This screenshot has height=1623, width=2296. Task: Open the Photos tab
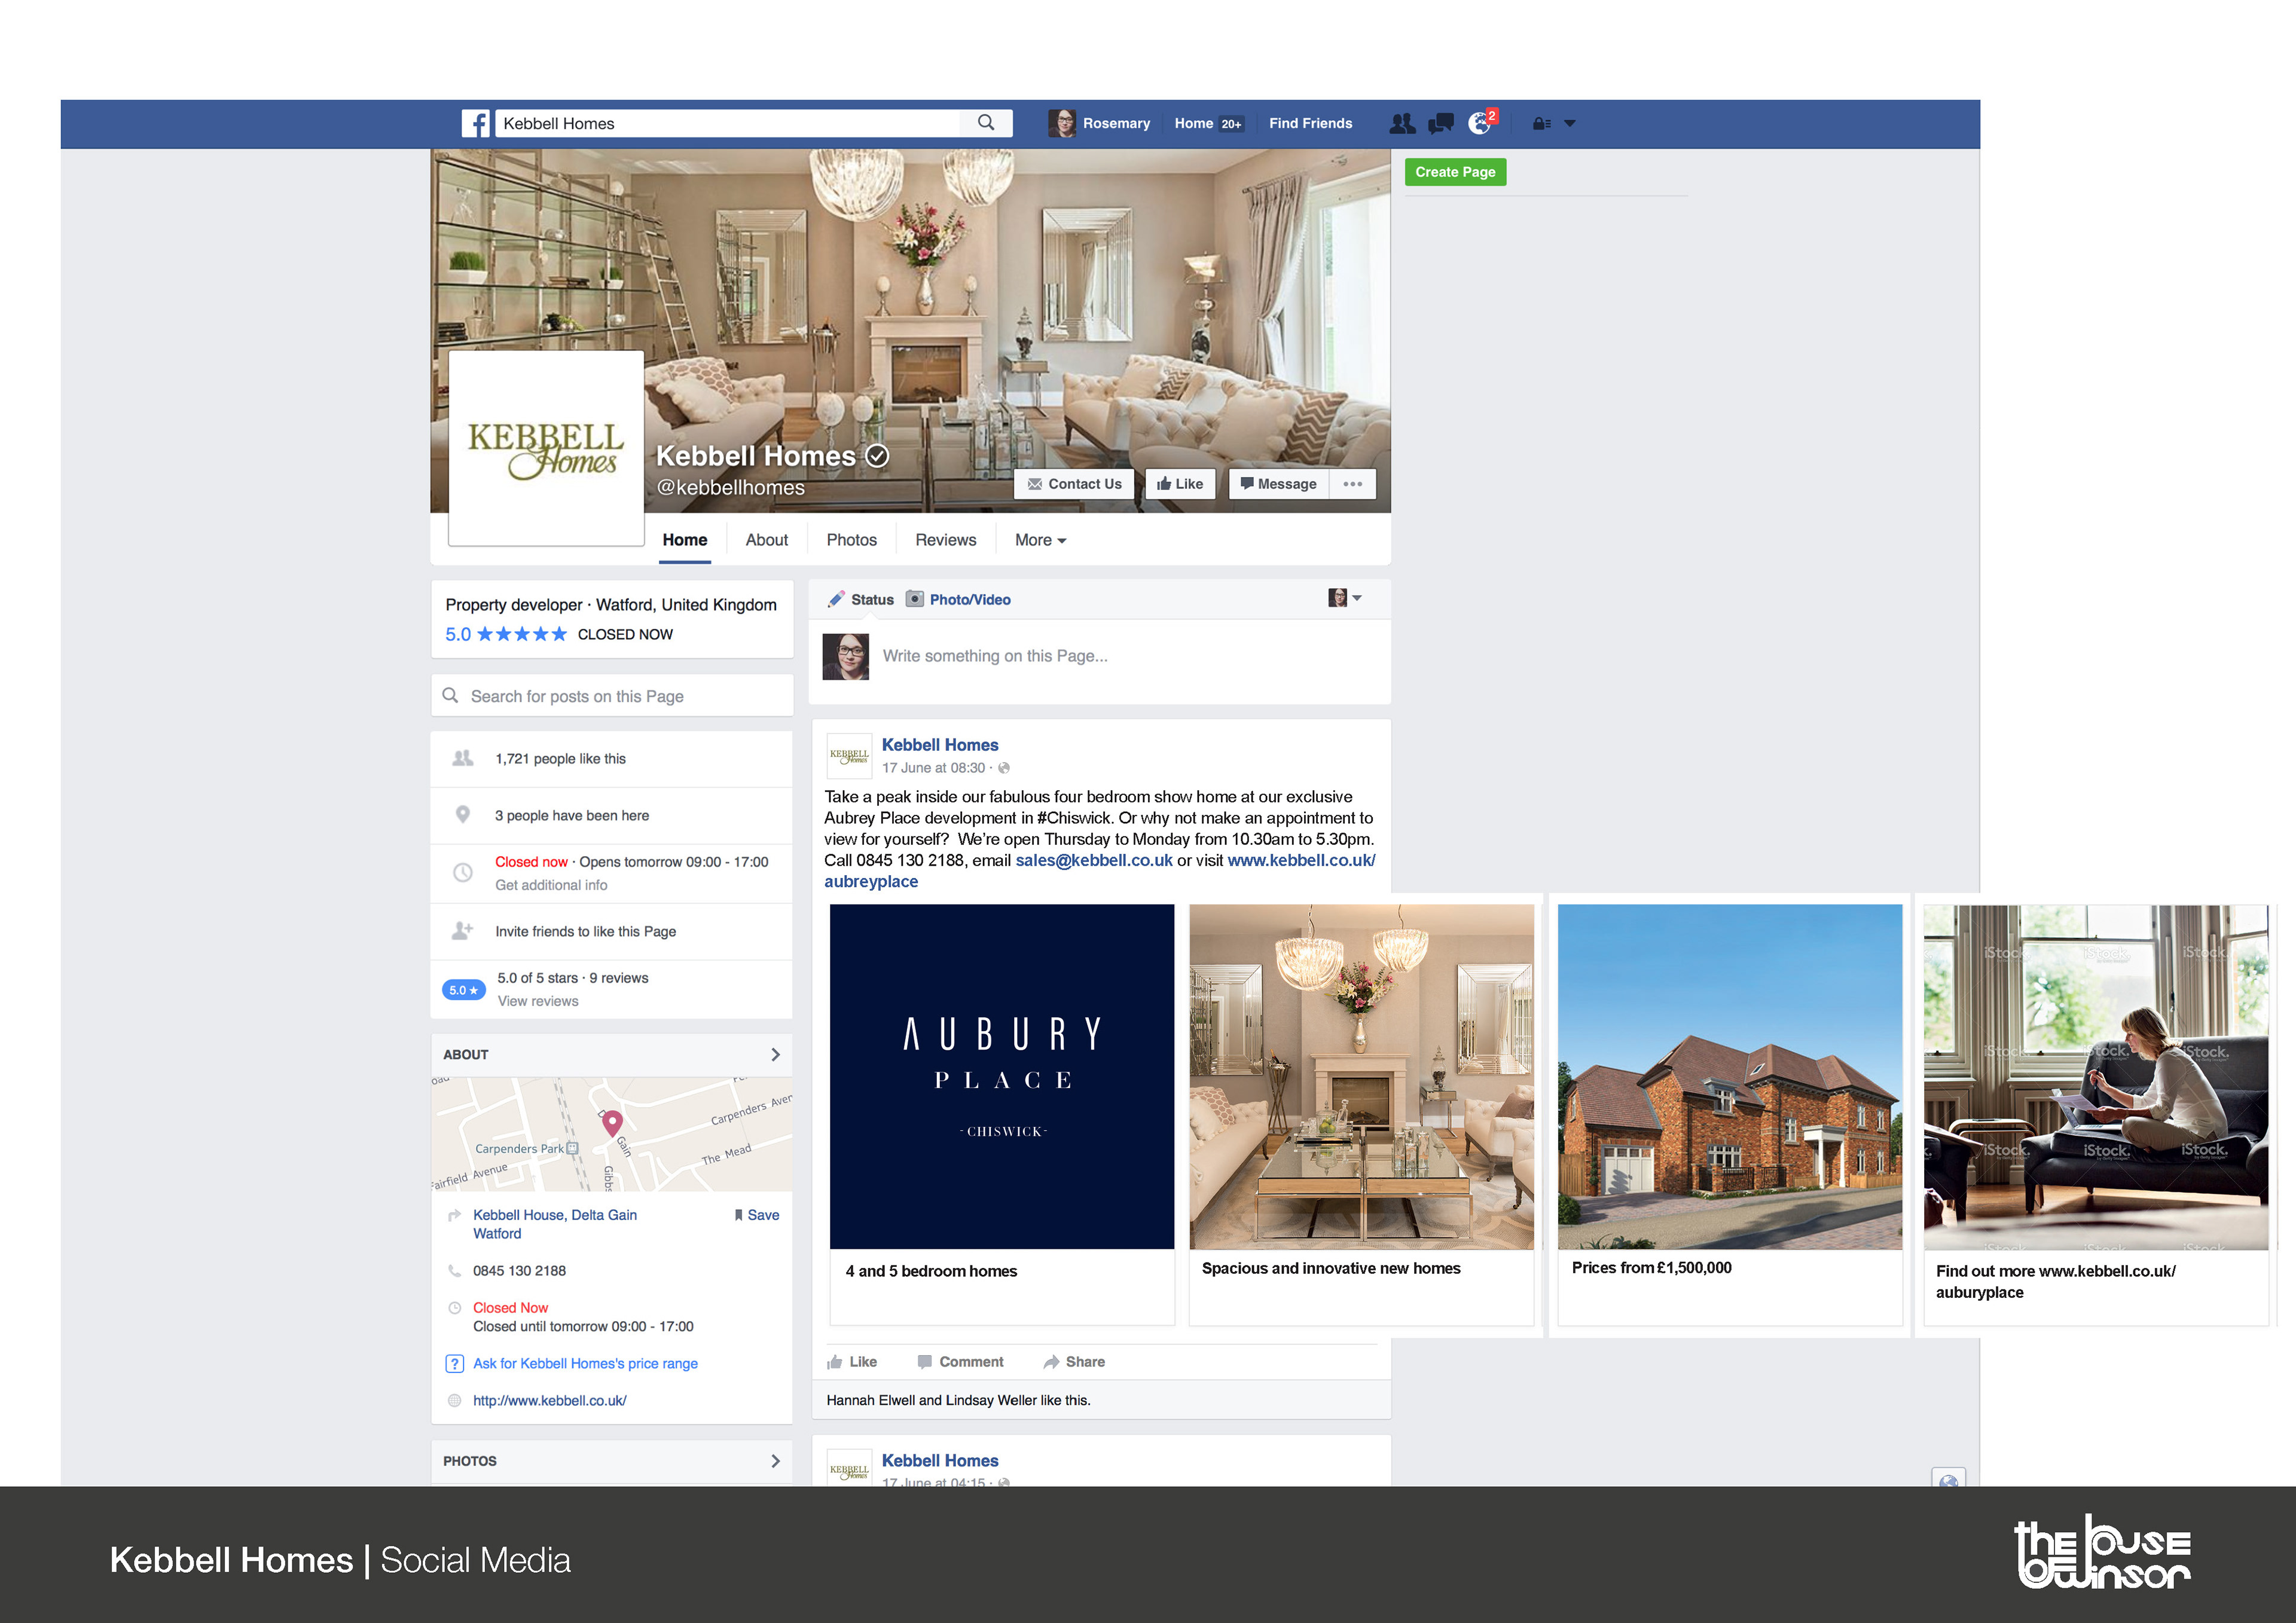click(x=851, y=540)
